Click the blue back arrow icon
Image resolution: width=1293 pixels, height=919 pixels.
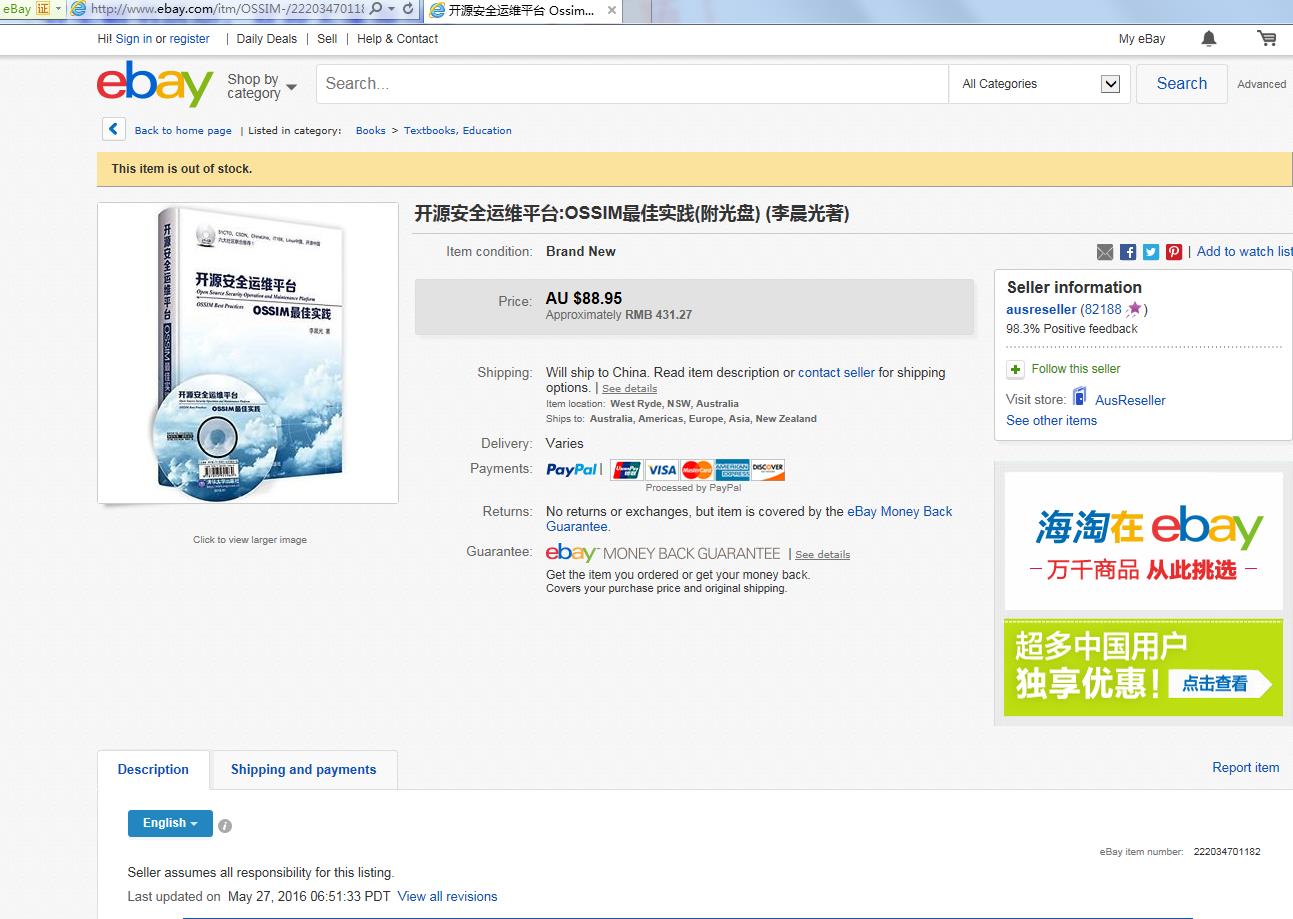click(113, 129)
